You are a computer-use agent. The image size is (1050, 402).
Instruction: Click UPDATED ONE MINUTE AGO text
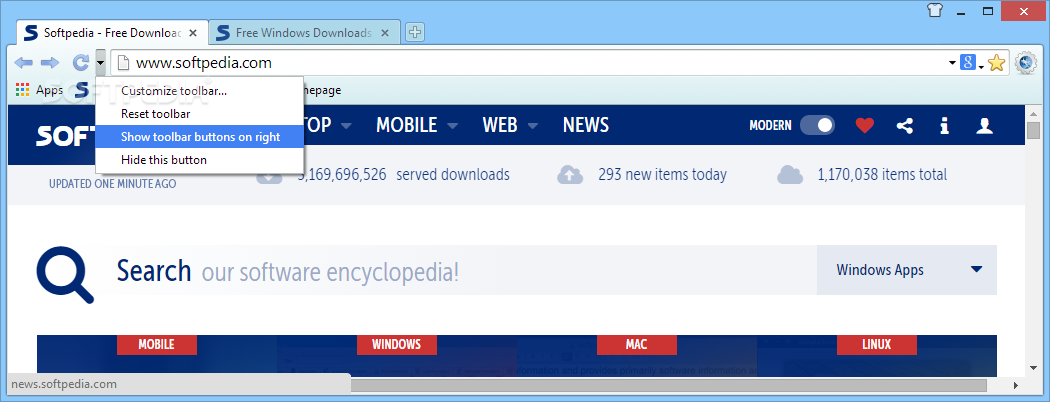pos(112,183)
